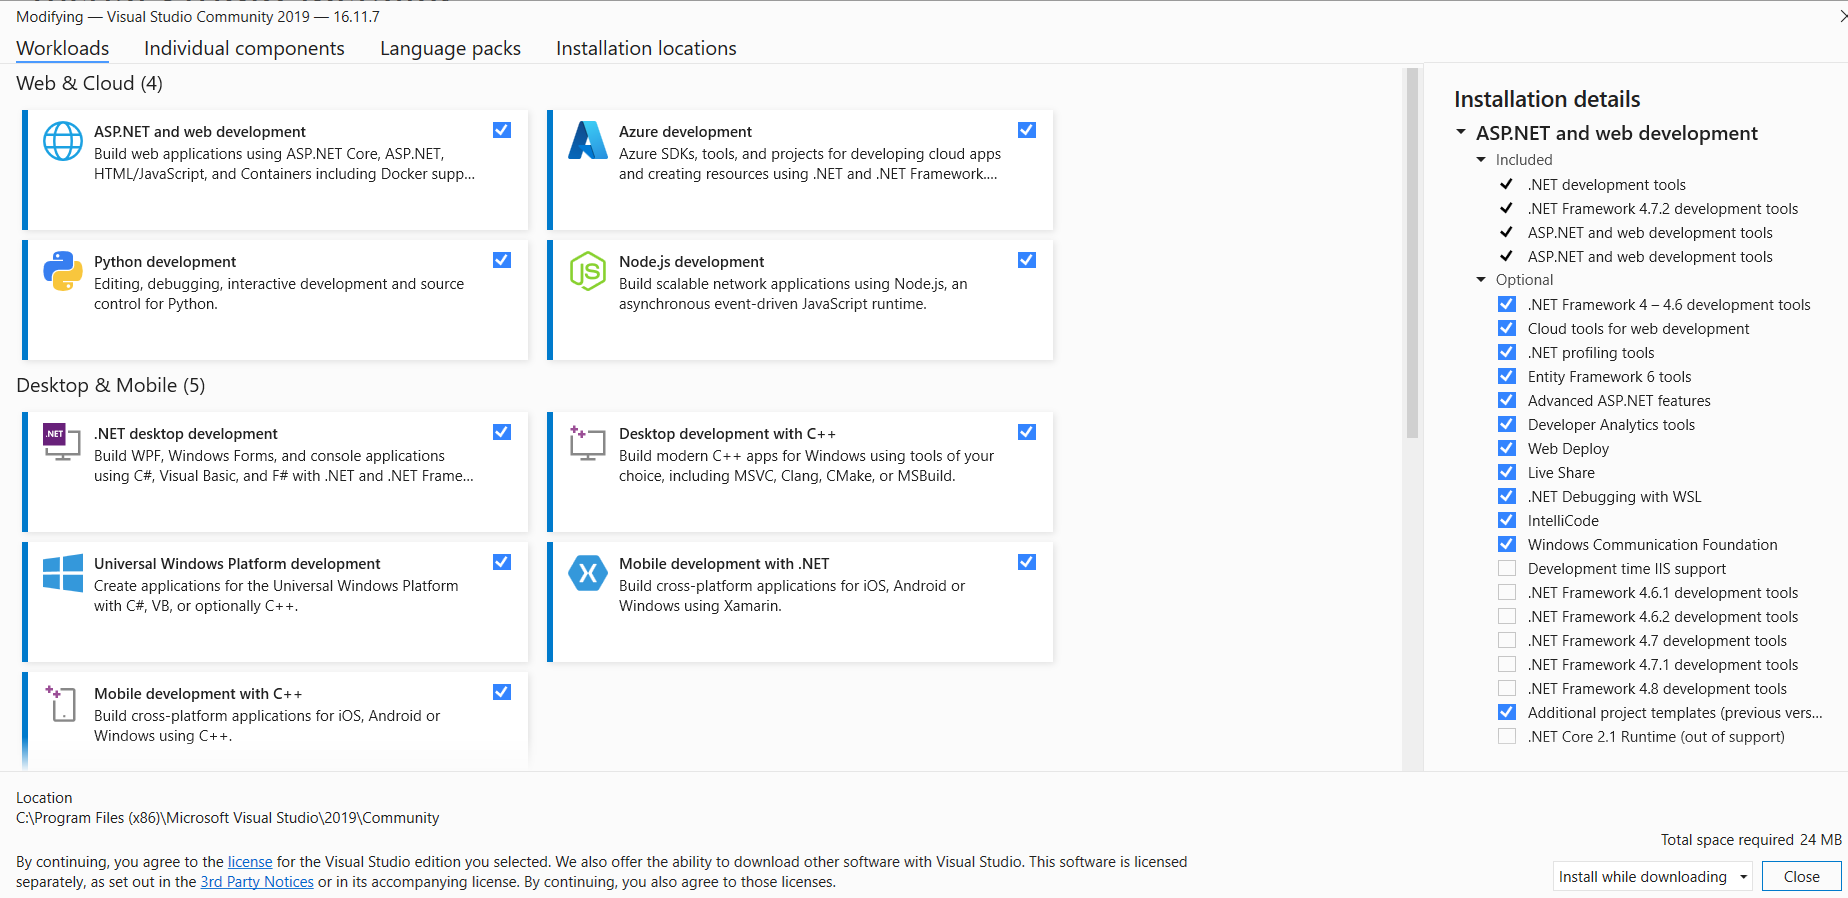Screen dimensions: 1848x898
Task: Uncheck Cloud tools for web development
Action: point(1507,328)
